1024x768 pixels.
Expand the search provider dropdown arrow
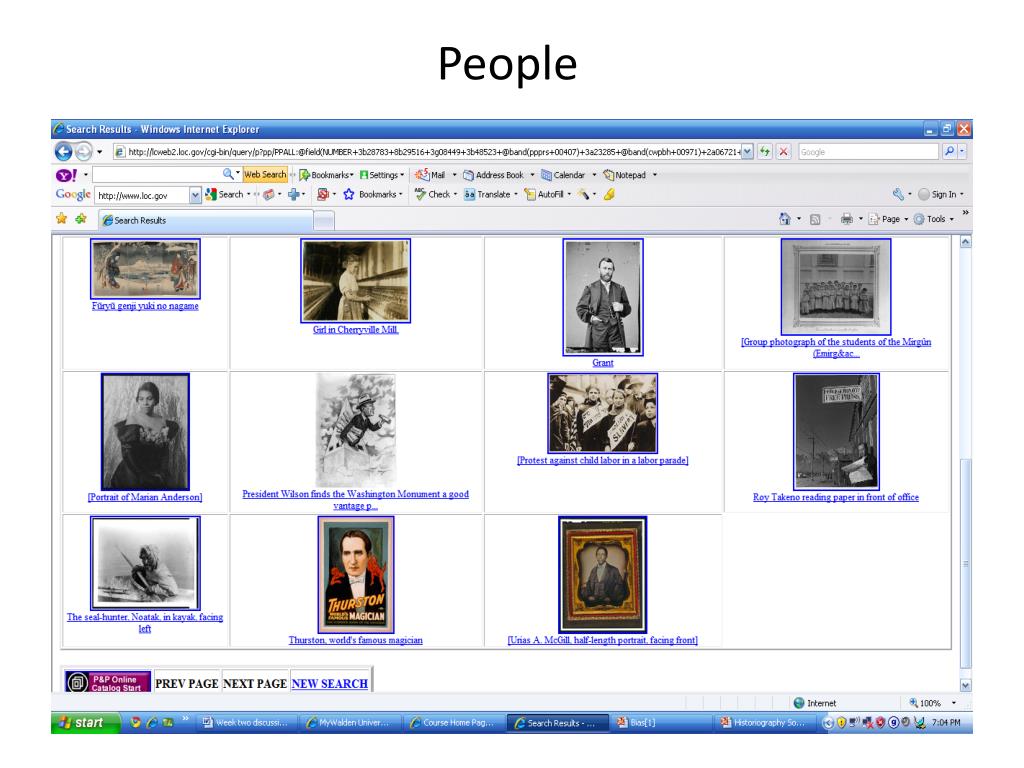coord(963,152)
